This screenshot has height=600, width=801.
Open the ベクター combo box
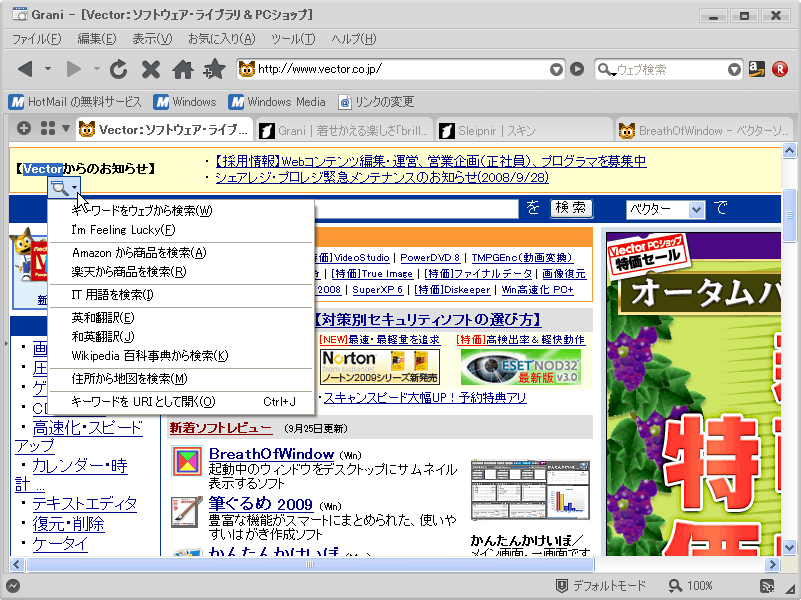click(x=666, y=209)
